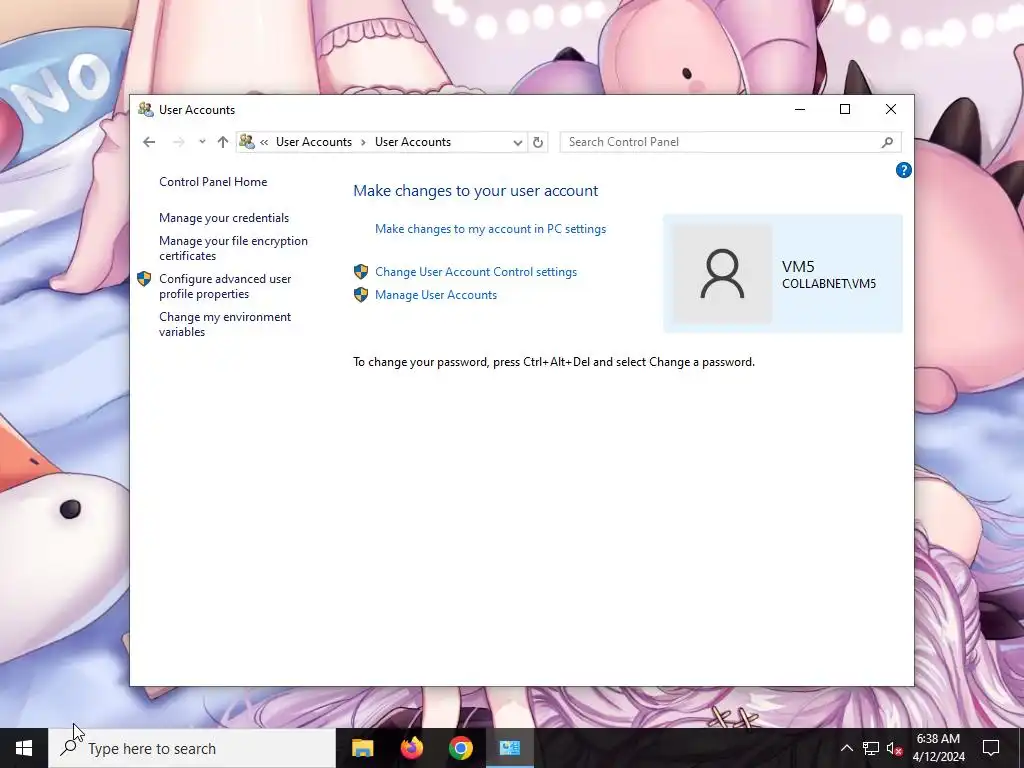This screenshot has height=768, width=1024.
Task: Click the User Accounts icon in the address bar
Action: coord(247,141)
